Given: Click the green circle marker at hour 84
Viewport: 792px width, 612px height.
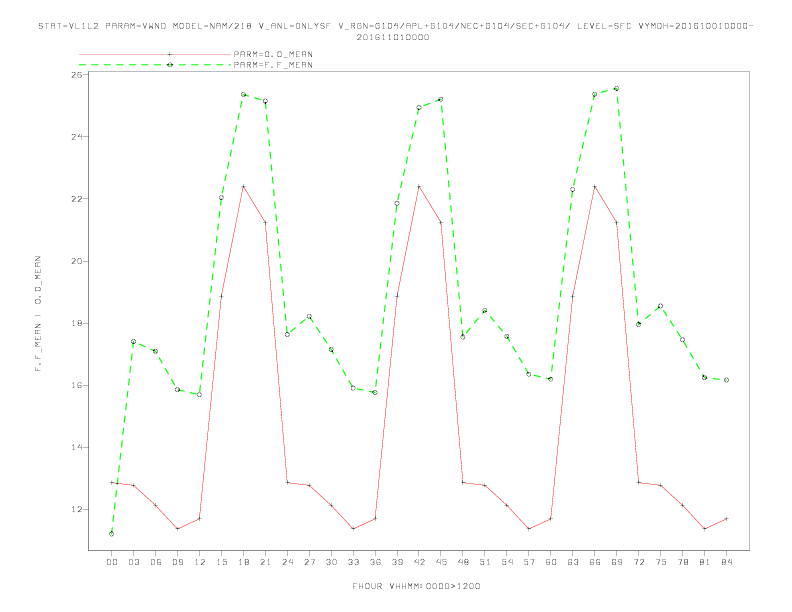Looking at the screenshot, I should [726, 380].
